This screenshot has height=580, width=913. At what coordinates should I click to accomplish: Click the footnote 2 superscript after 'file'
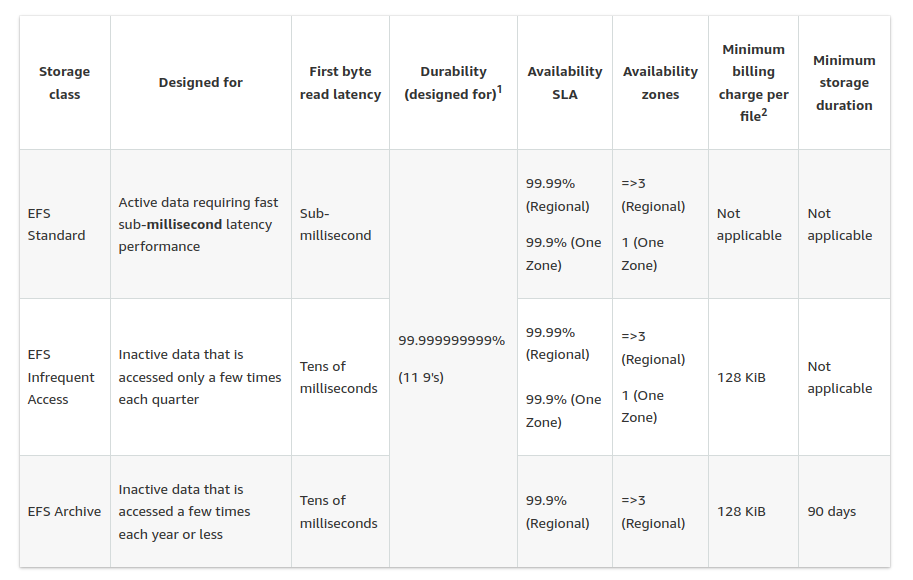(762, 111)
